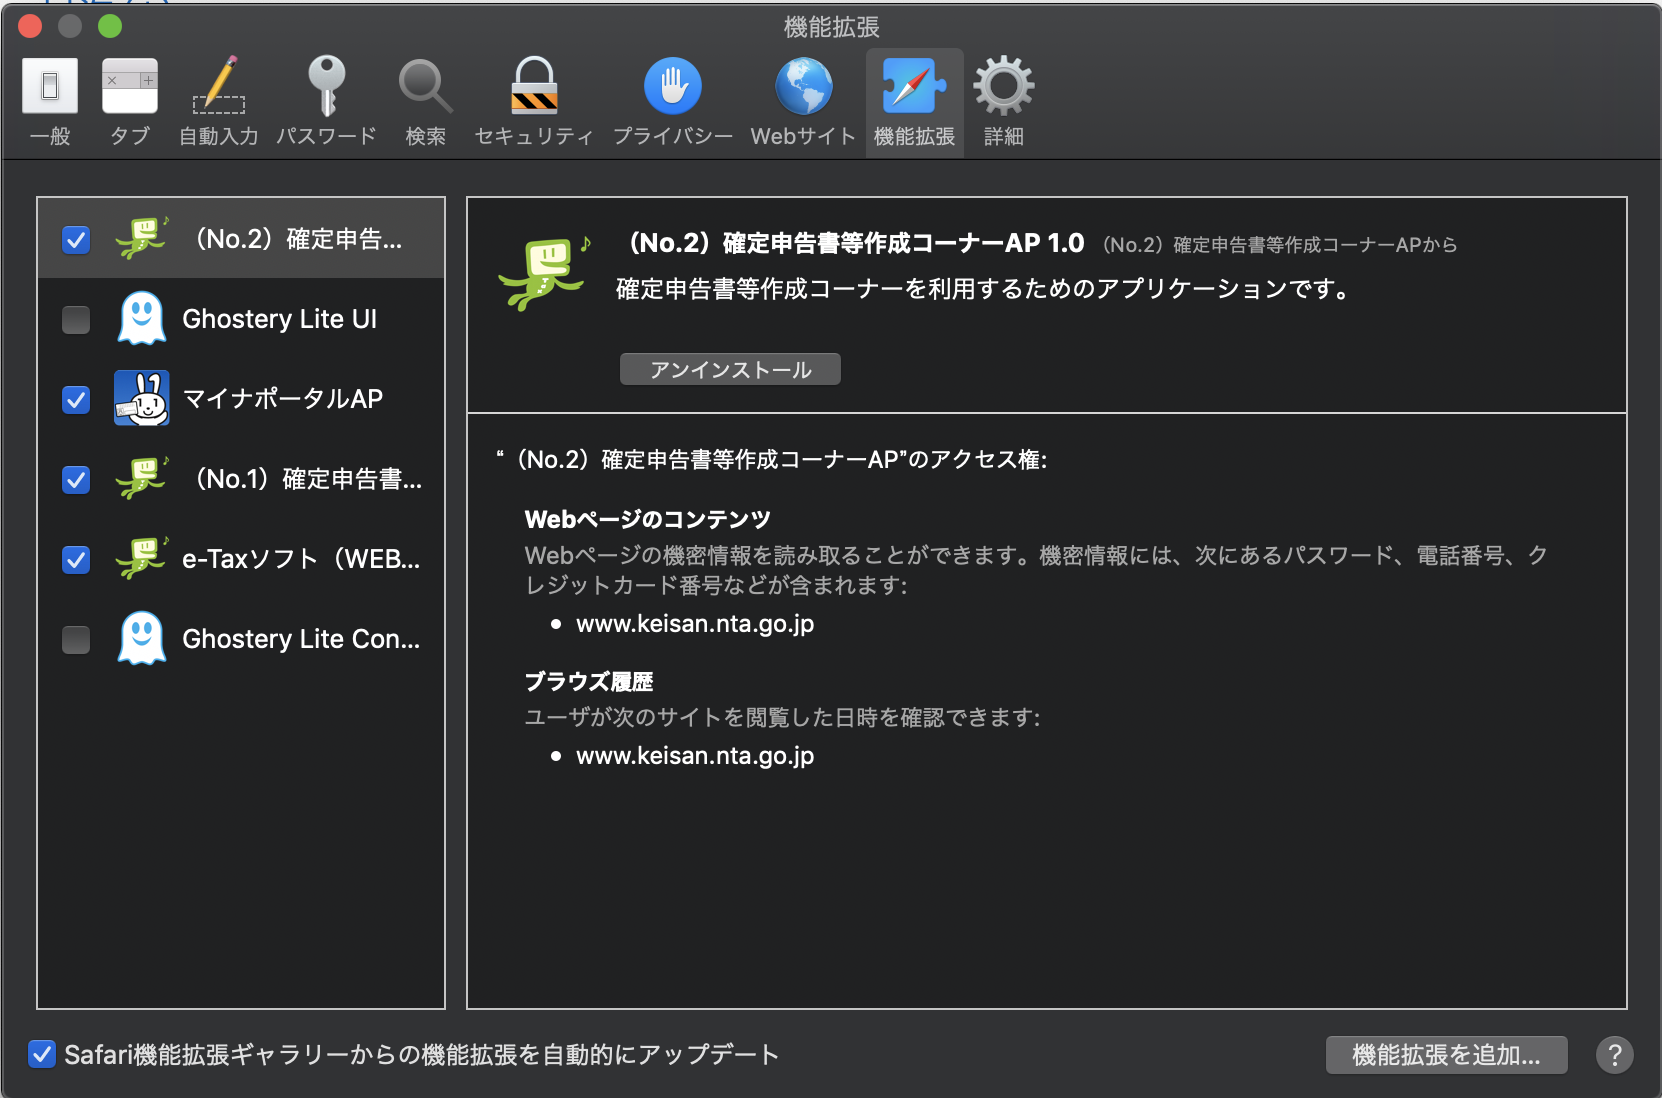Open the 一般 (General) preferences icon
This screenshot has width=1662, height=1098.
50,86
